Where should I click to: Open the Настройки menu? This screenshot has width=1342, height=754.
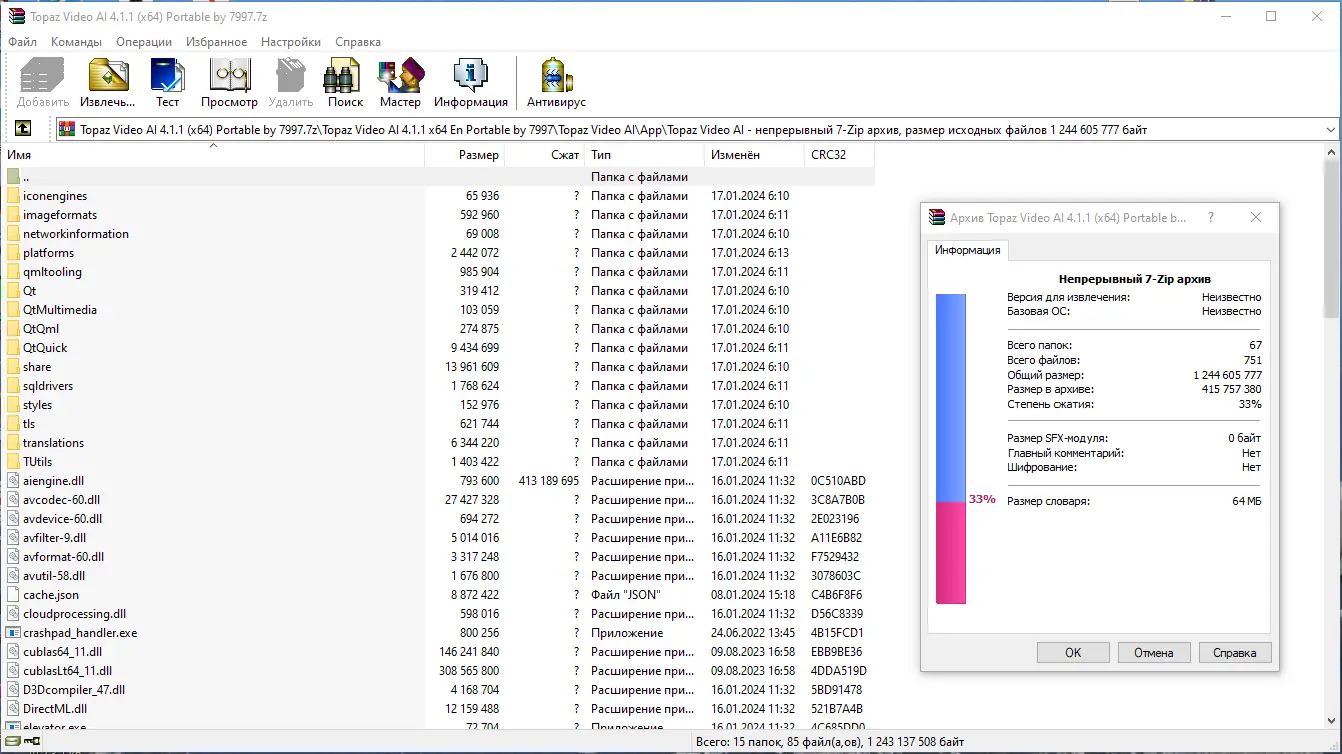(290, 42)
